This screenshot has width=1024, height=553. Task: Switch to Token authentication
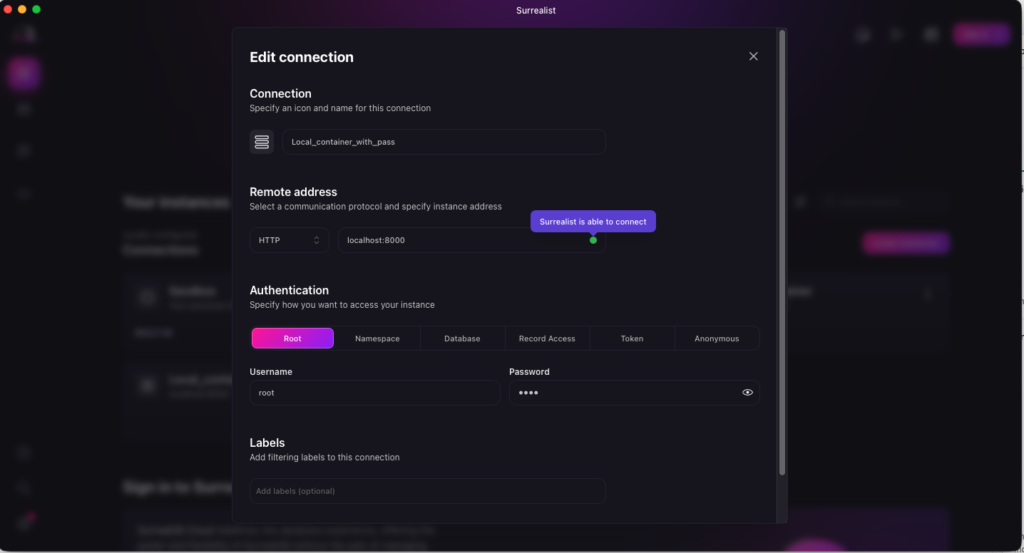(x=632, y=339)
